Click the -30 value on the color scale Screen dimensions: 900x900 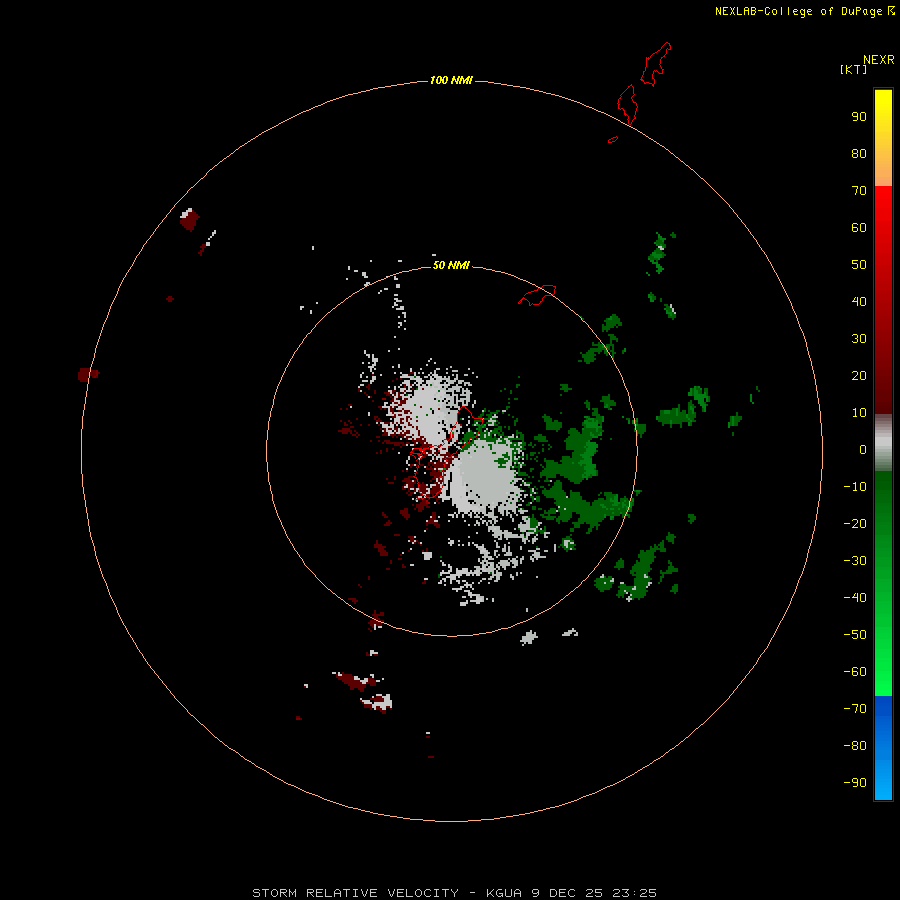855,561
